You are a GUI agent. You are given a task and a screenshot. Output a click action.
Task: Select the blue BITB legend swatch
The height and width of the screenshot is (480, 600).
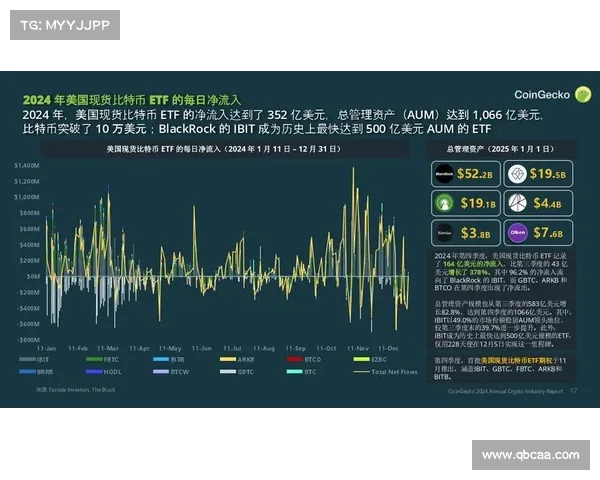click(x=161, y=359)
